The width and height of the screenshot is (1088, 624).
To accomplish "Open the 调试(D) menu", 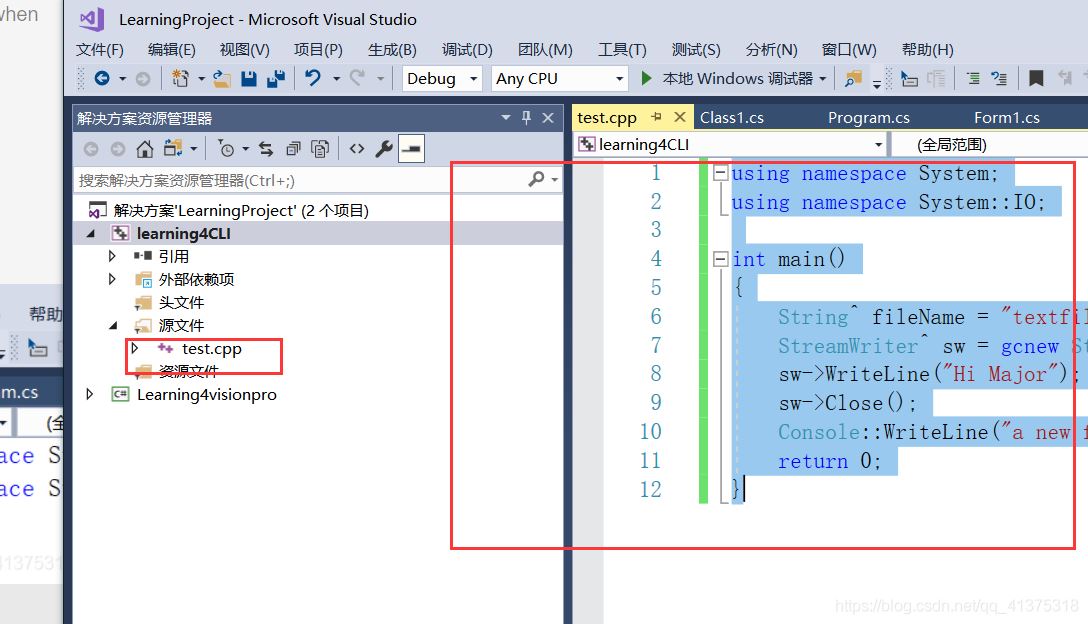I will point(467,50).
